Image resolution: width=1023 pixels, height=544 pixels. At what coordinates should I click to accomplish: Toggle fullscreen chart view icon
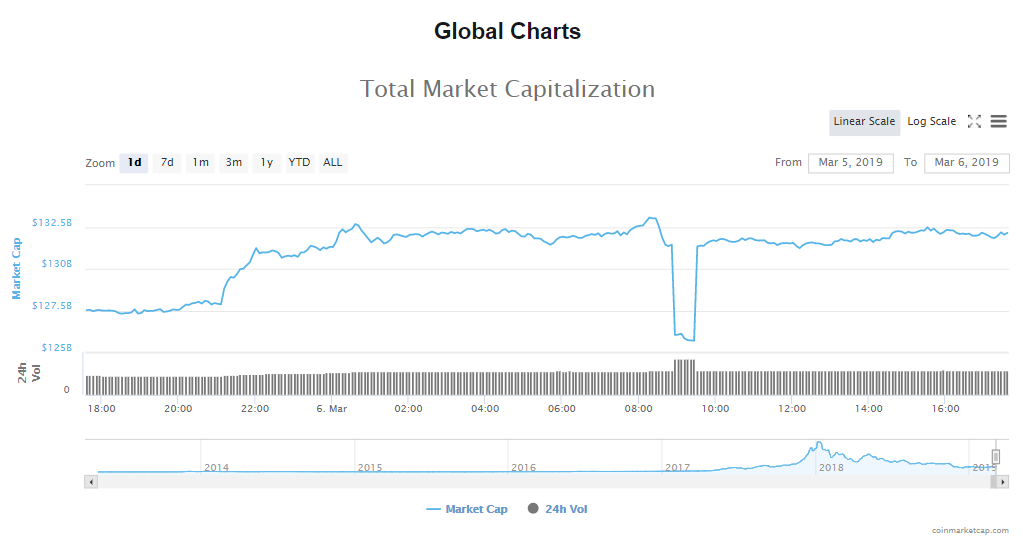tap(974, 122)
